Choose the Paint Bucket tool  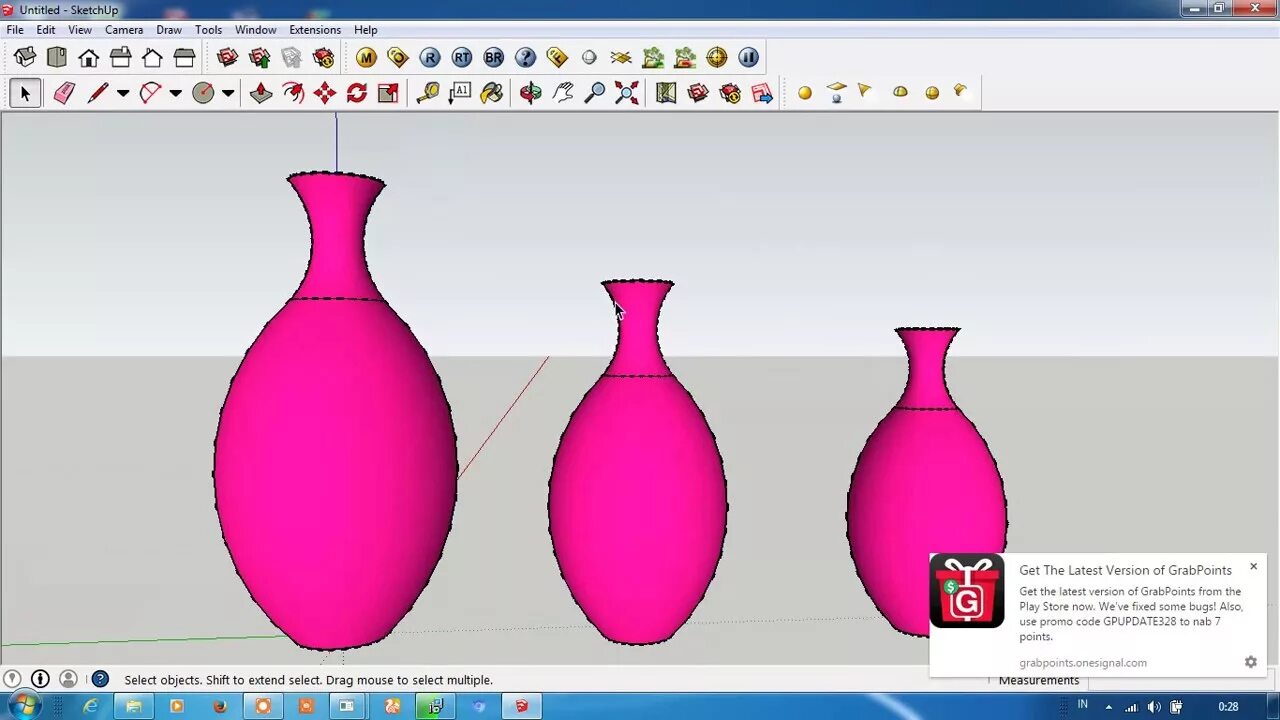coord(492,93)
